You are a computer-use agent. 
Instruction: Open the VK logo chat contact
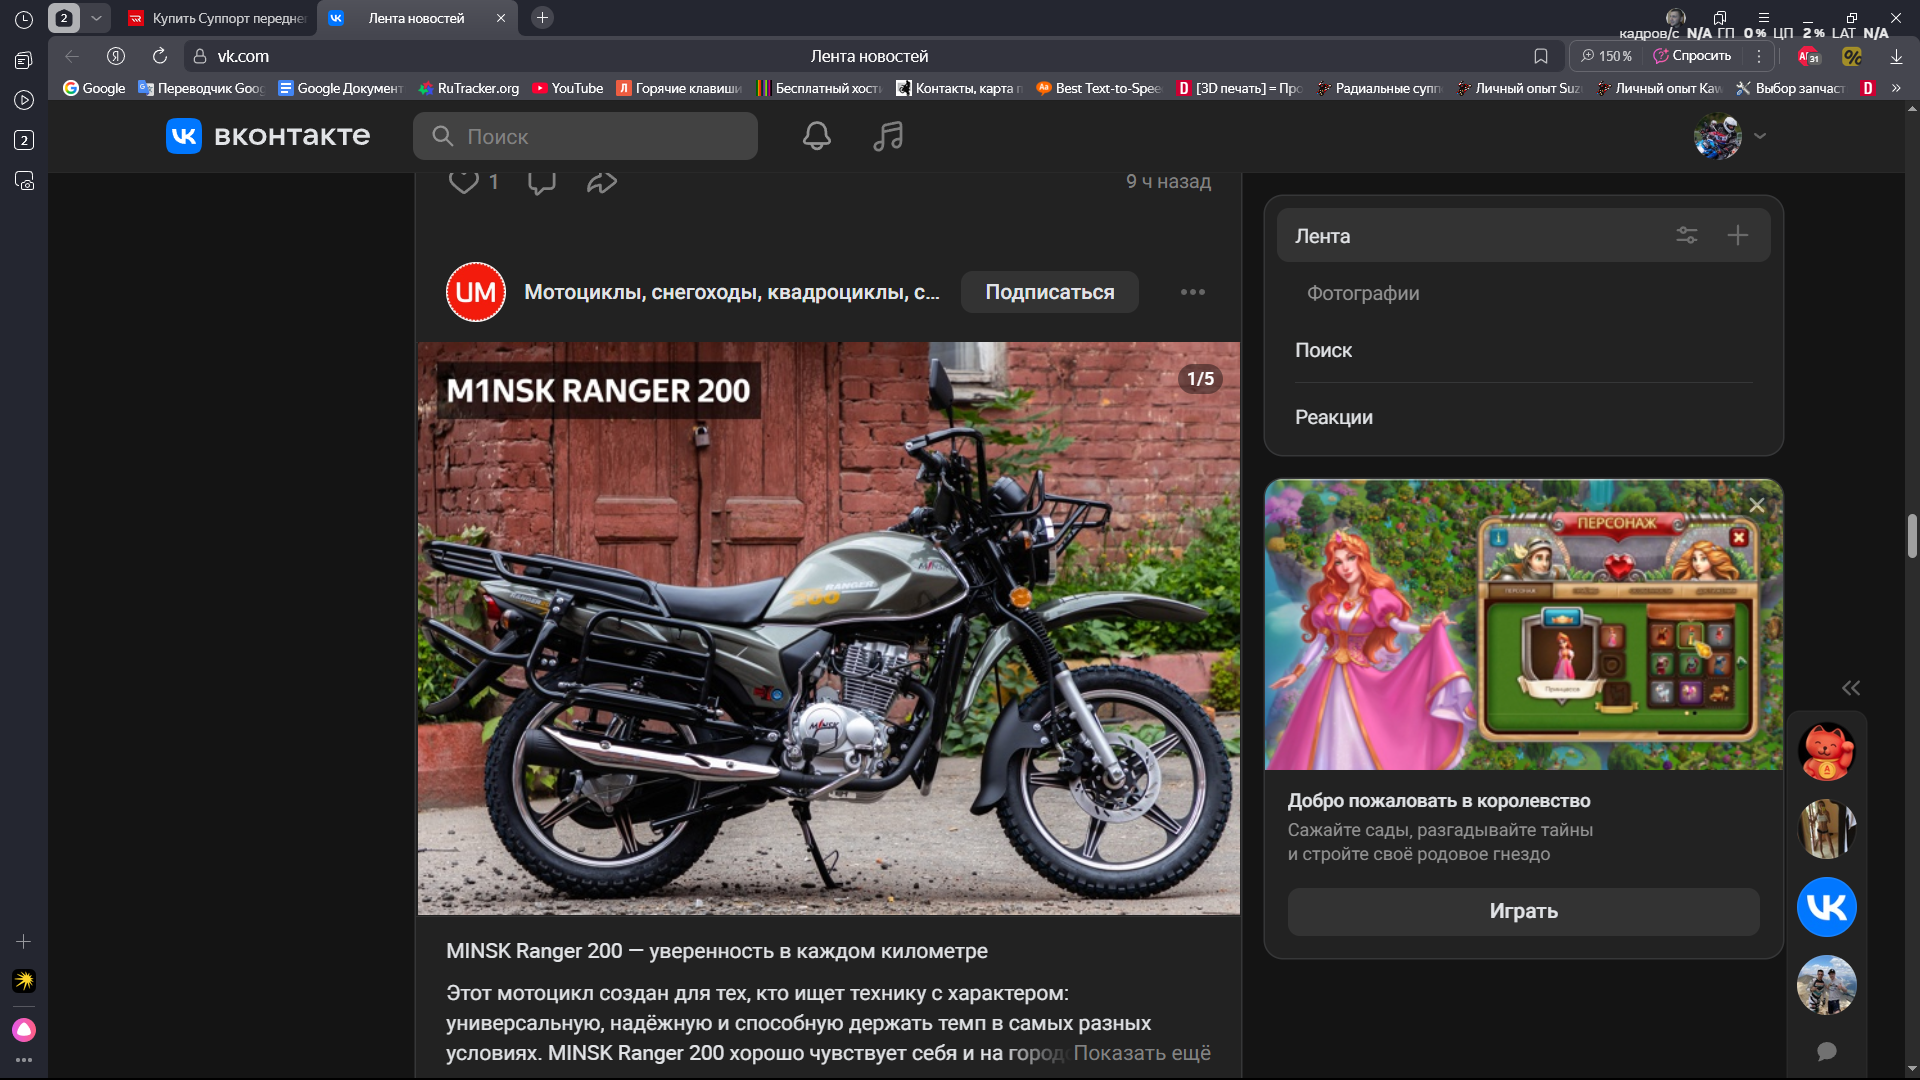[1827, 907]
